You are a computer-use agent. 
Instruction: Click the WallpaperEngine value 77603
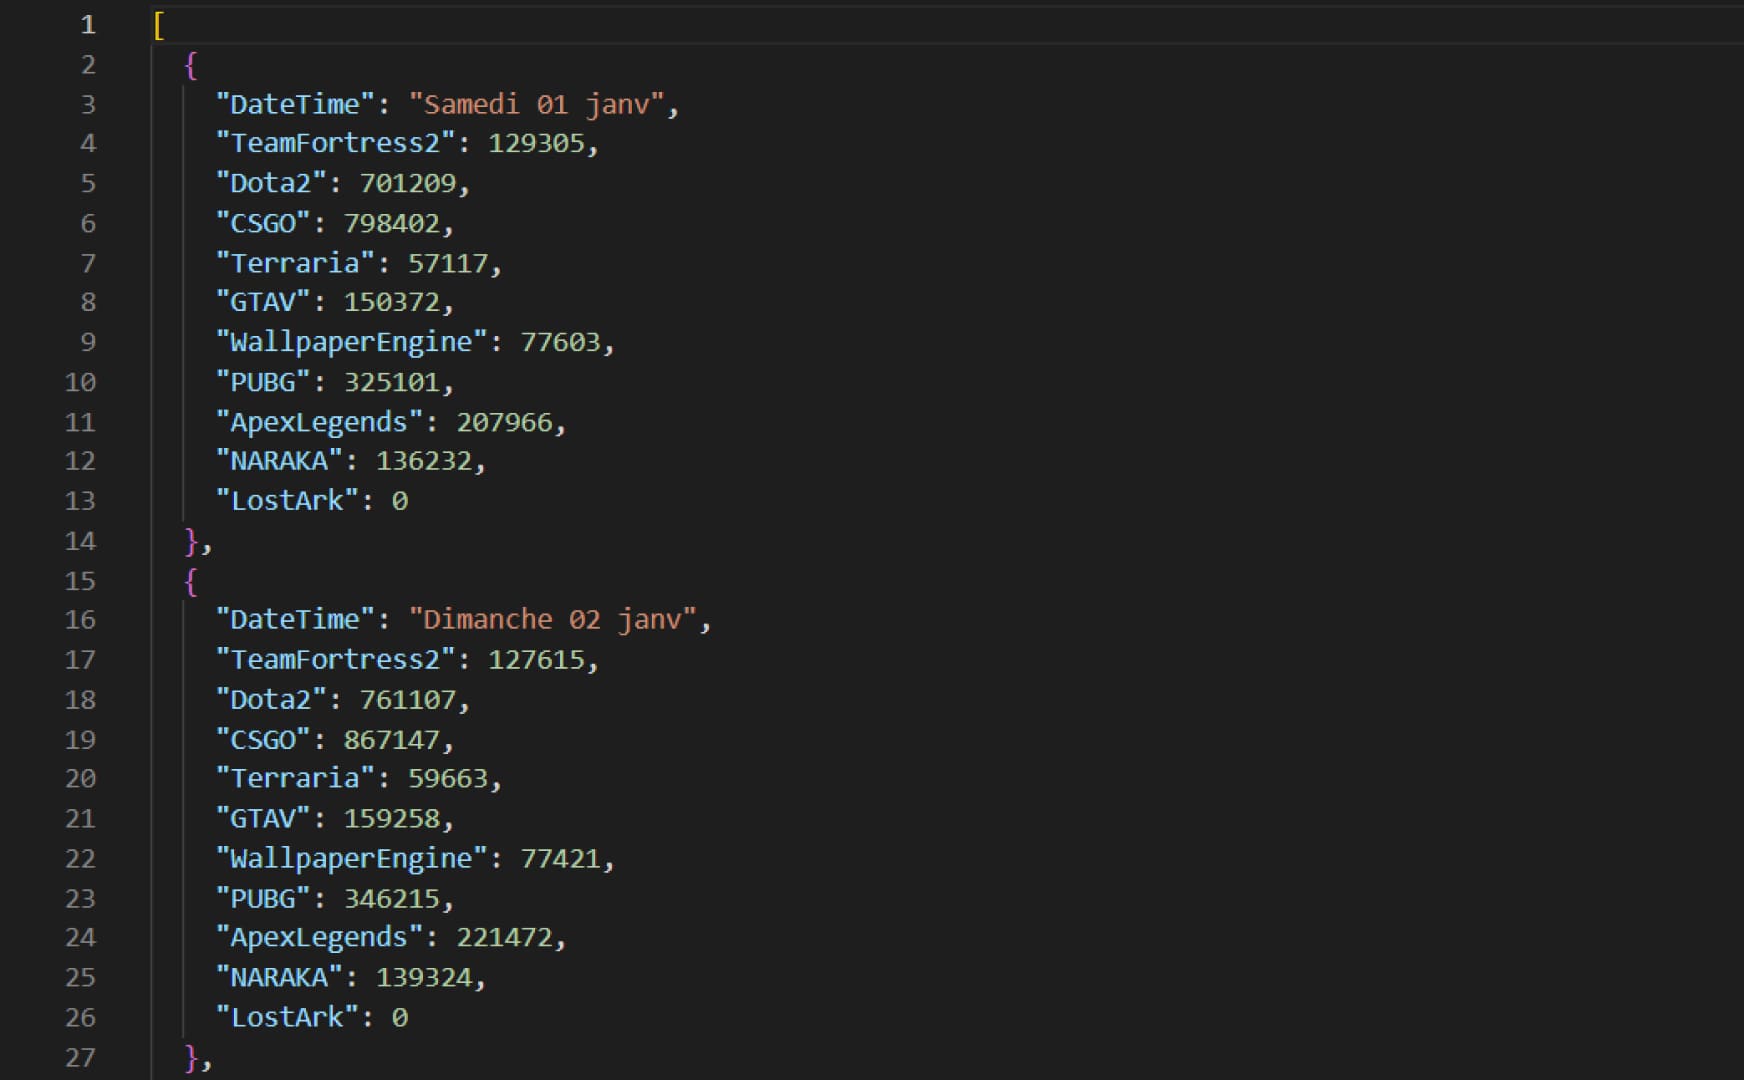click(x=561, y=342)
